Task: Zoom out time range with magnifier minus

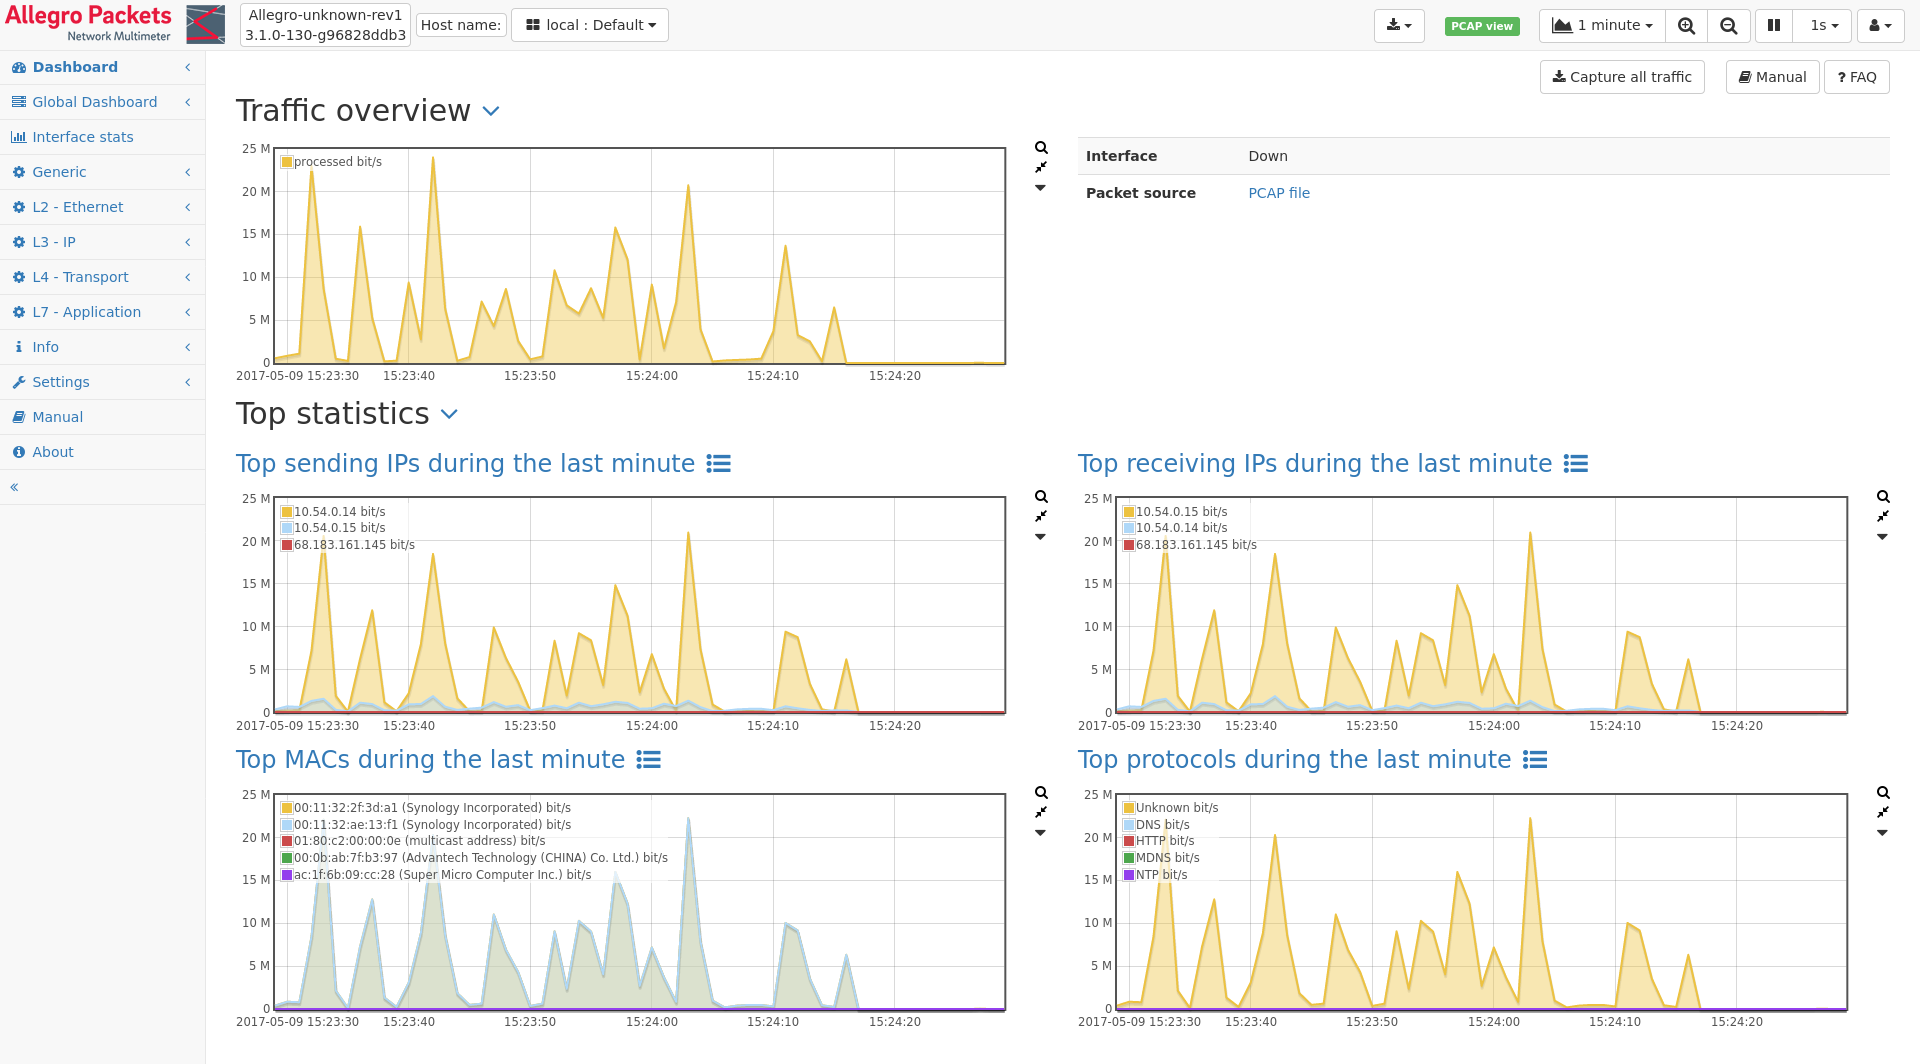Action: click(x=1729, y=25)
